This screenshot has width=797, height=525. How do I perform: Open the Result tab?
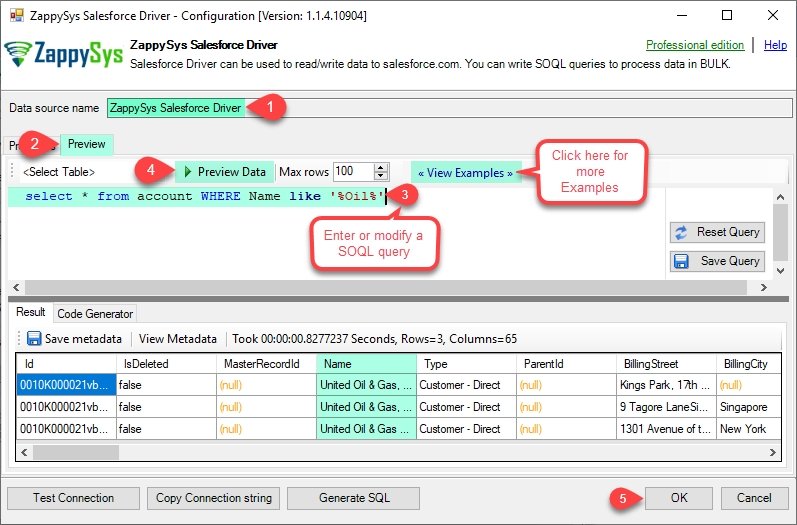30,312
